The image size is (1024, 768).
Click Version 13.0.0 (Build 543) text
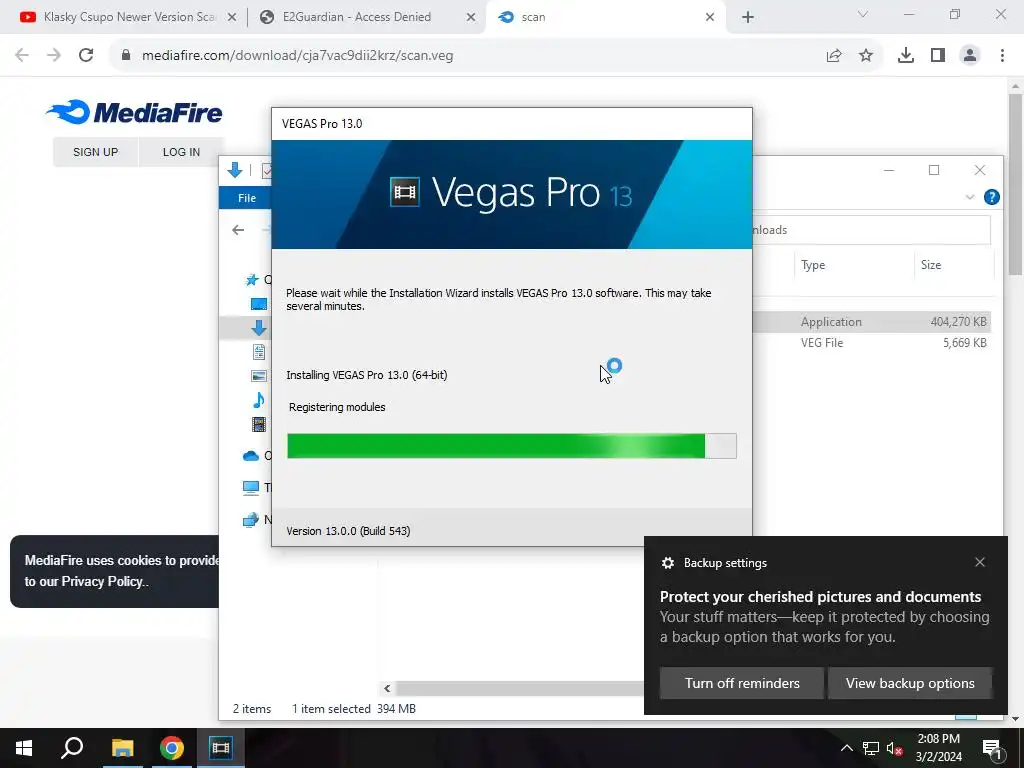(348, 531)
